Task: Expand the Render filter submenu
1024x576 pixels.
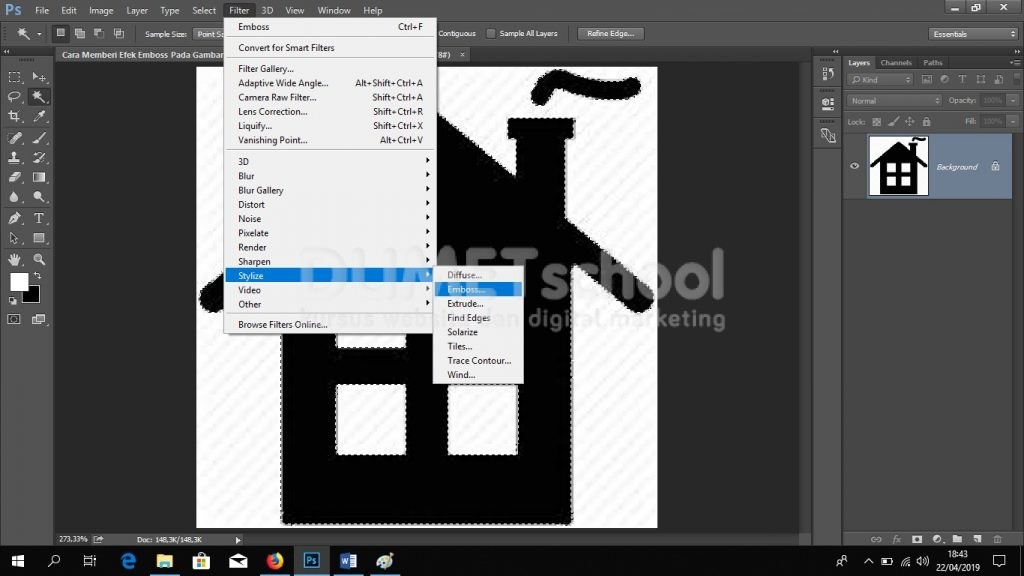Action: coord(329,248)
